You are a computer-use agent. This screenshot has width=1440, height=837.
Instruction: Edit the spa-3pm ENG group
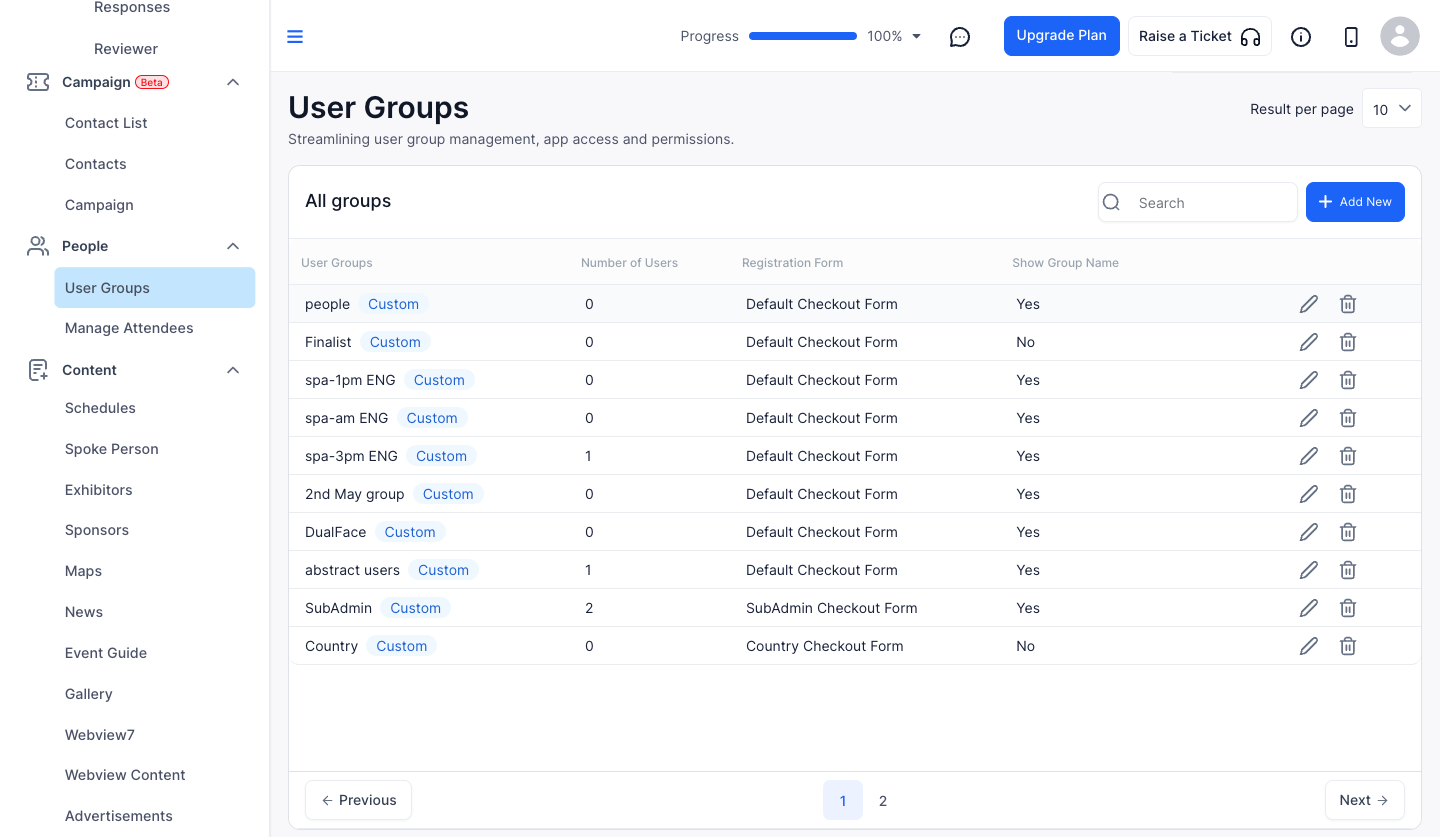(1308, 456)
